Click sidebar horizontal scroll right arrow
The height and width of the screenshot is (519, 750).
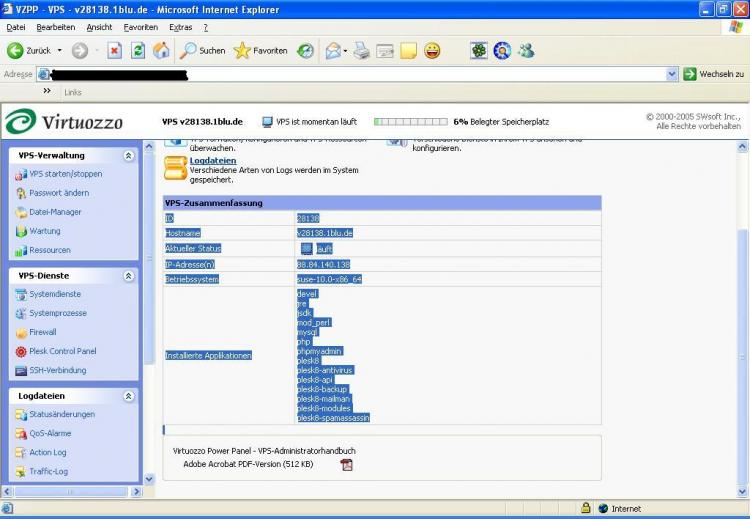tap(136, 491)
